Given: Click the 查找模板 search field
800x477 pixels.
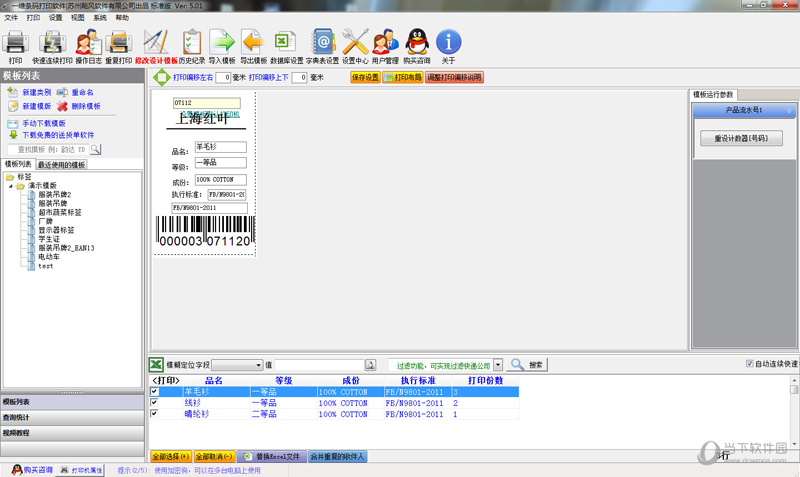Looking at the screenshot, I should click(49, 149).
